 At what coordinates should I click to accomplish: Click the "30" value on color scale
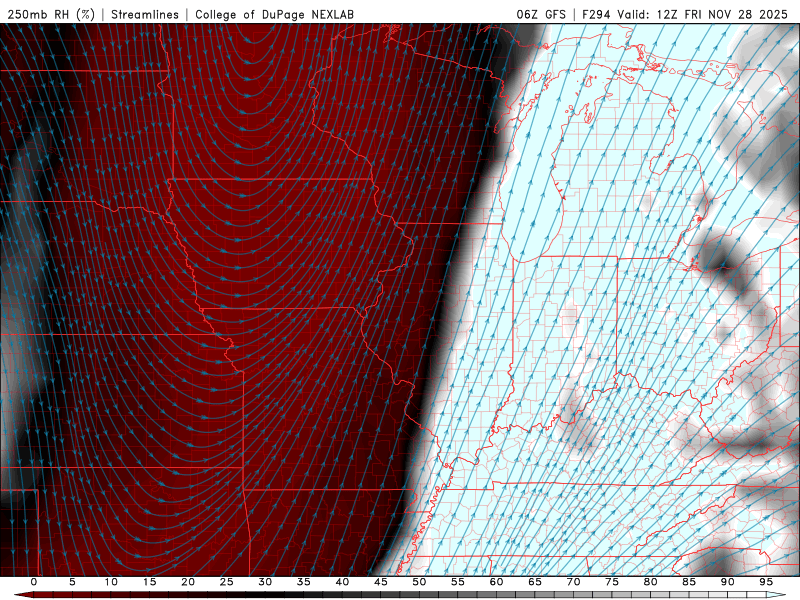point(265,582)
